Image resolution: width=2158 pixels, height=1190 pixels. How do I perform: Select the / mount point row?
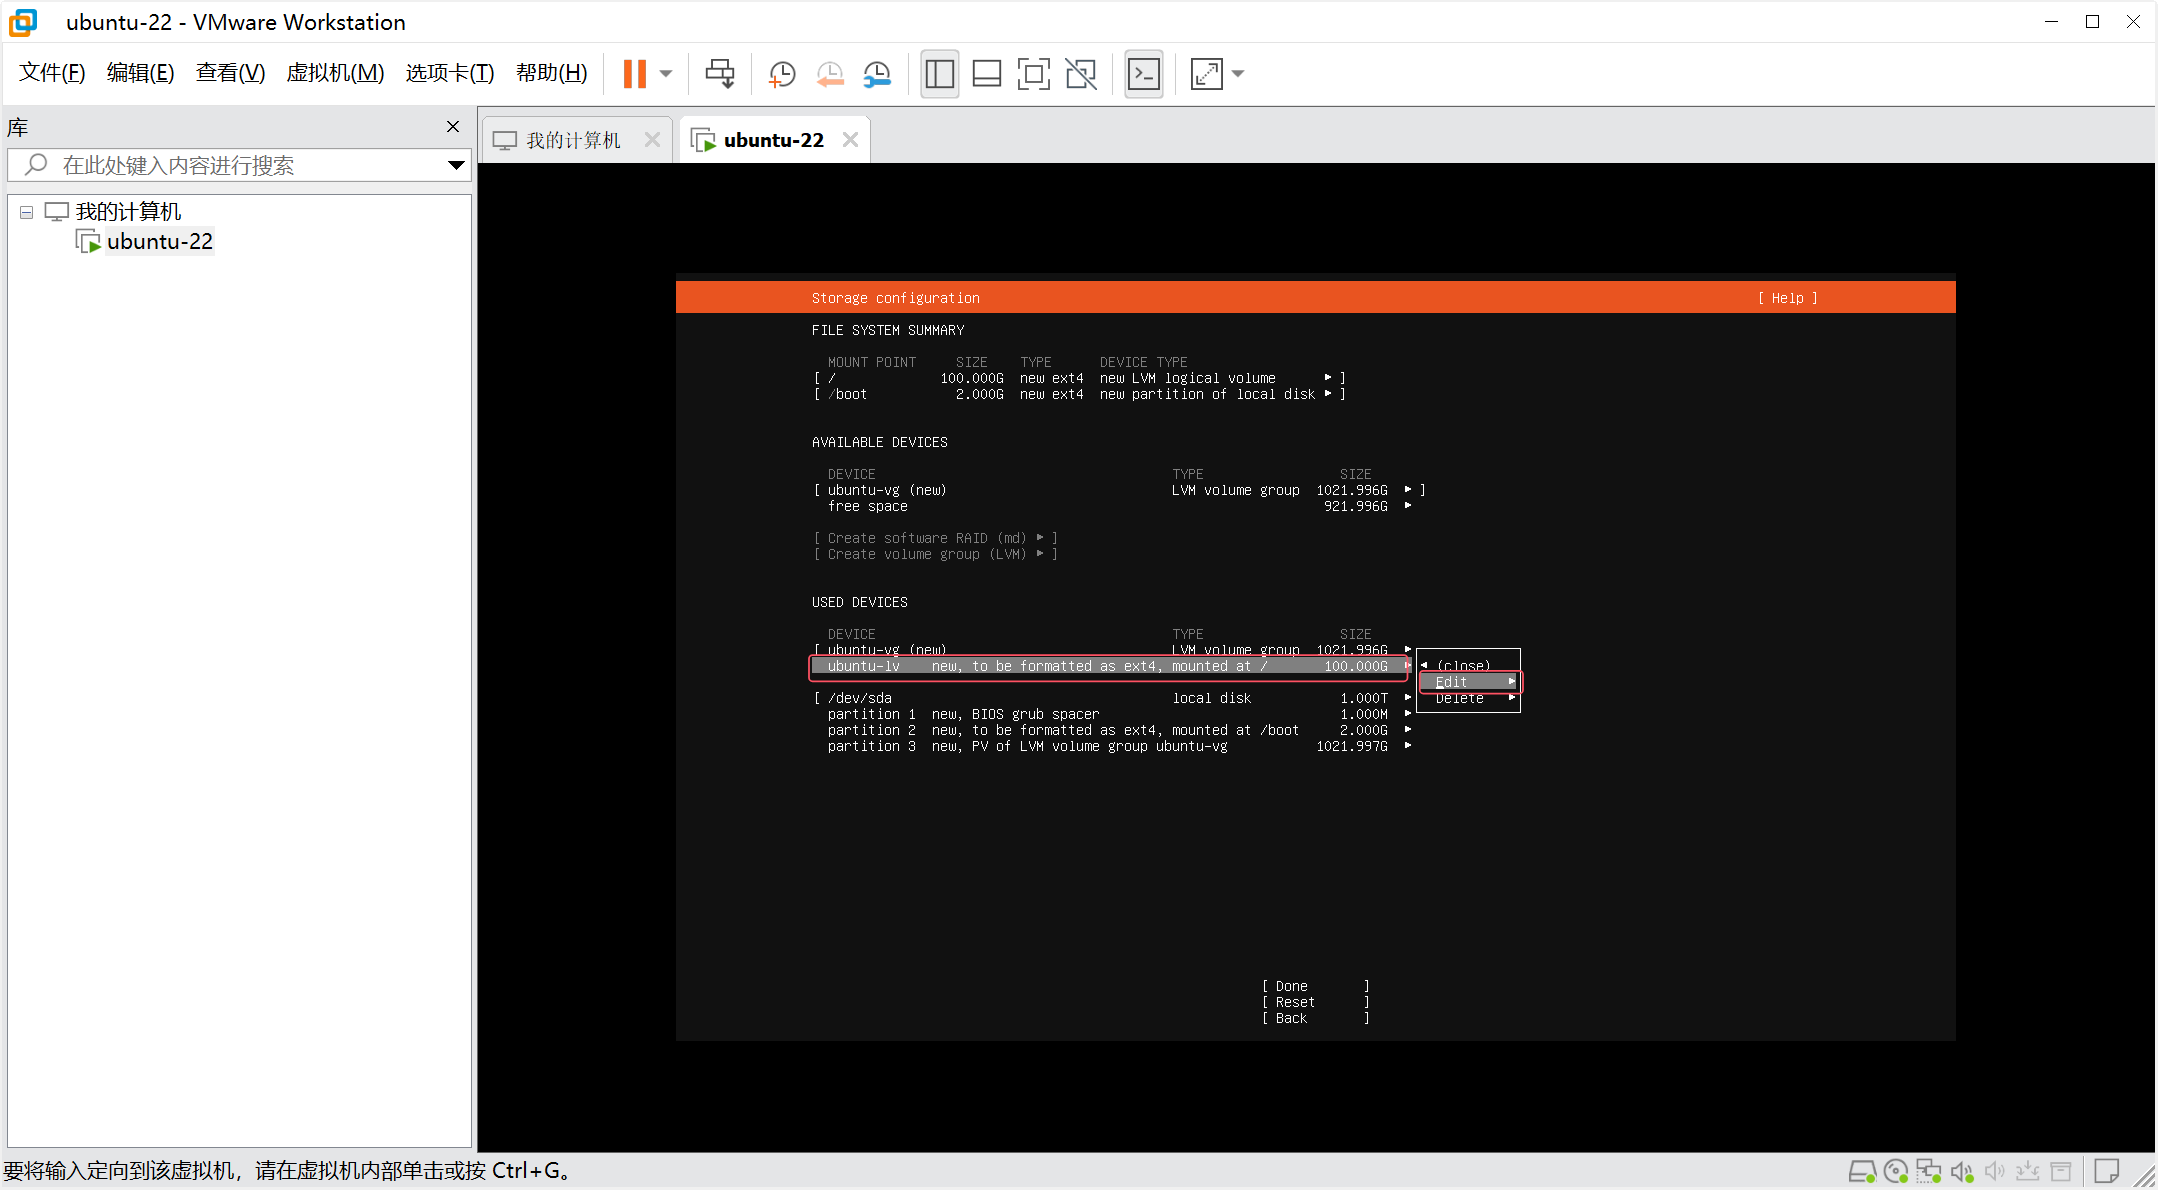pyautogui.click(x=1079, y=378)
